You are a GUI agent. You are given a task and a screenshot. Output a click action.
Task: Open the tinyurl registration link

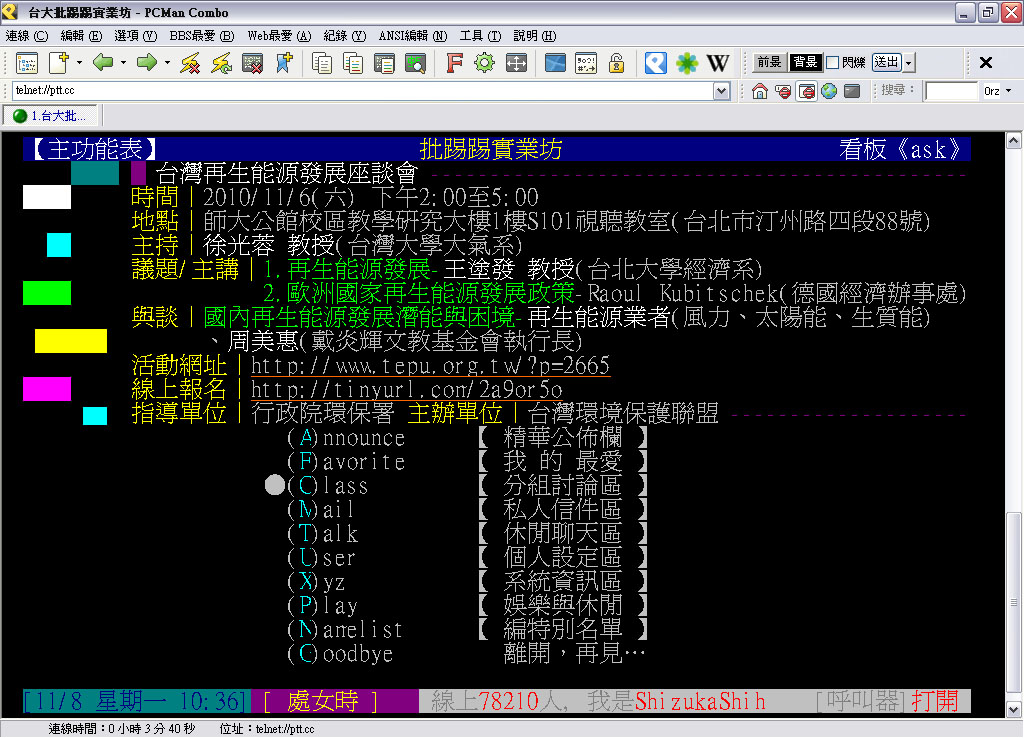click(406, 390)
